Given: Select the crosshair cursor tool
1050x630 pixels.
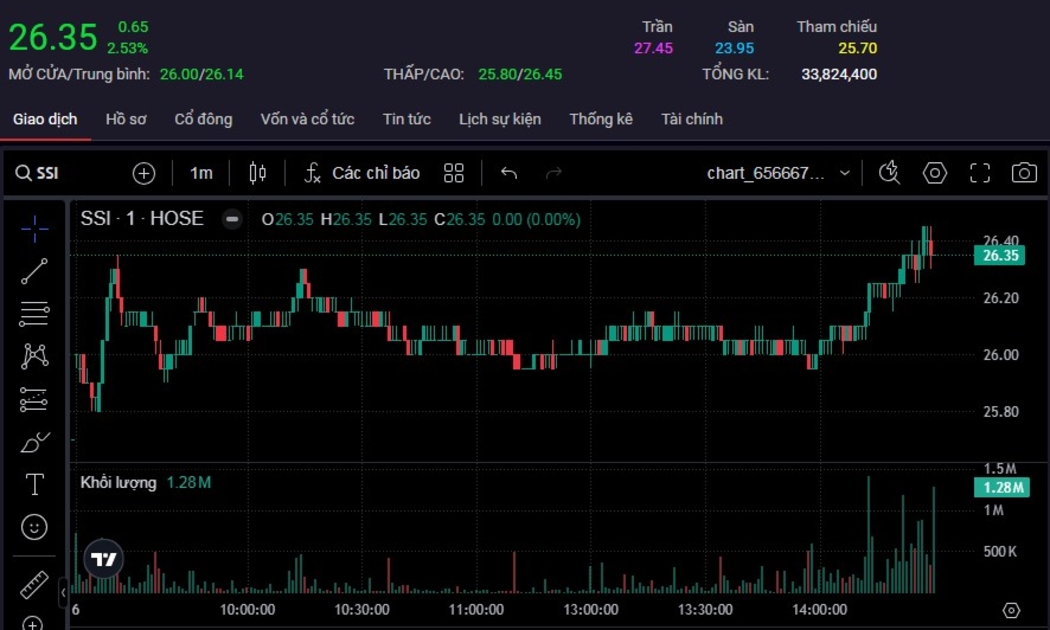Looking at the screenshot, I should (x=34, y=229).
